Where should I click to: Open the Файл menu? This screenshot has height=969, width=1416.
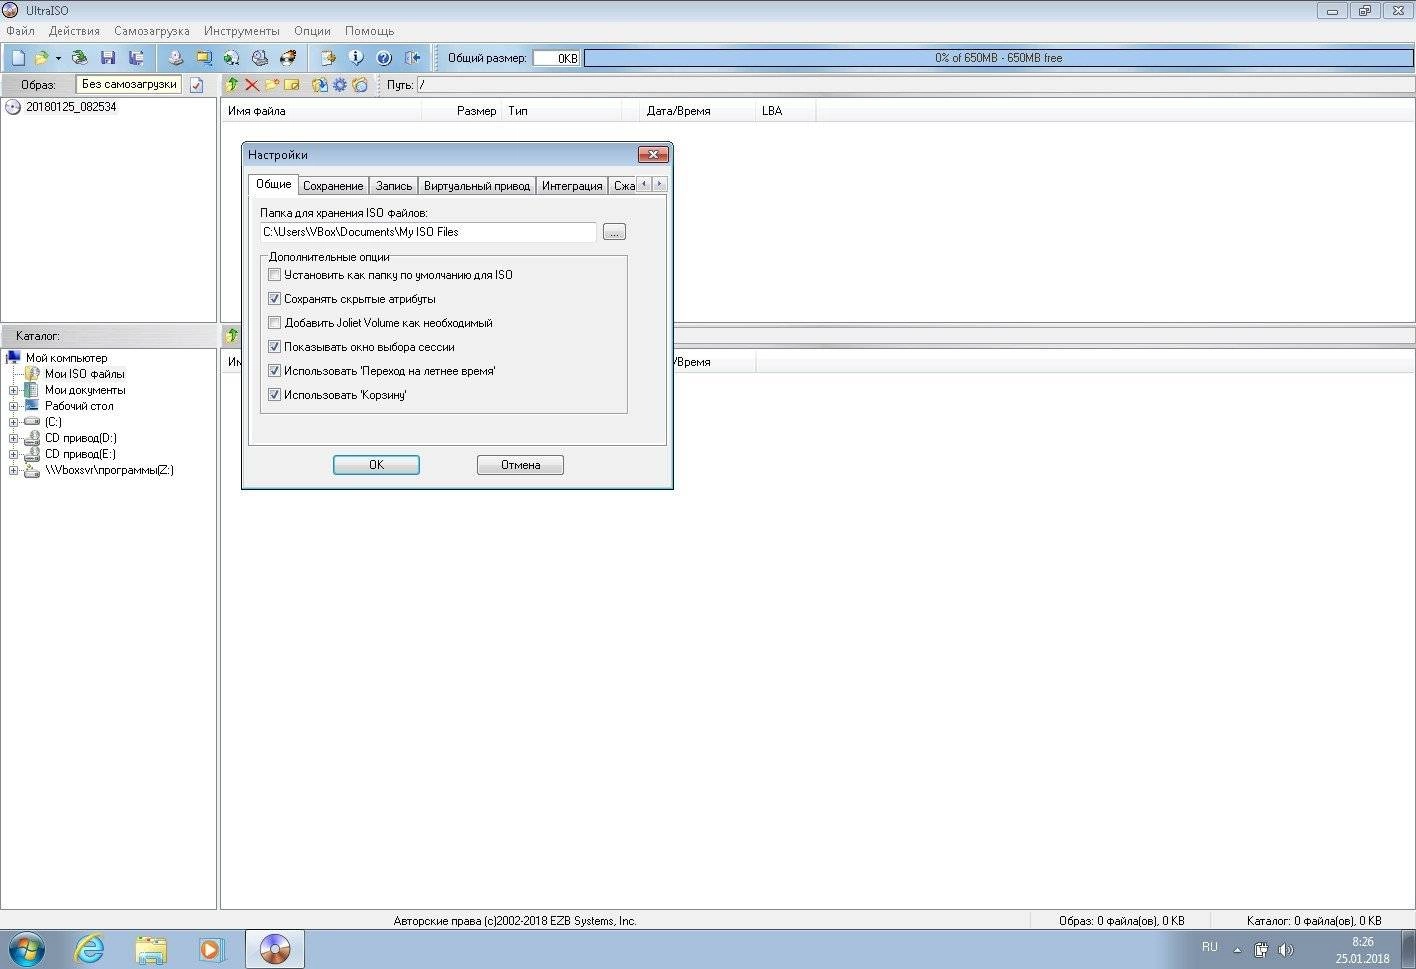[x=20, y=31]
